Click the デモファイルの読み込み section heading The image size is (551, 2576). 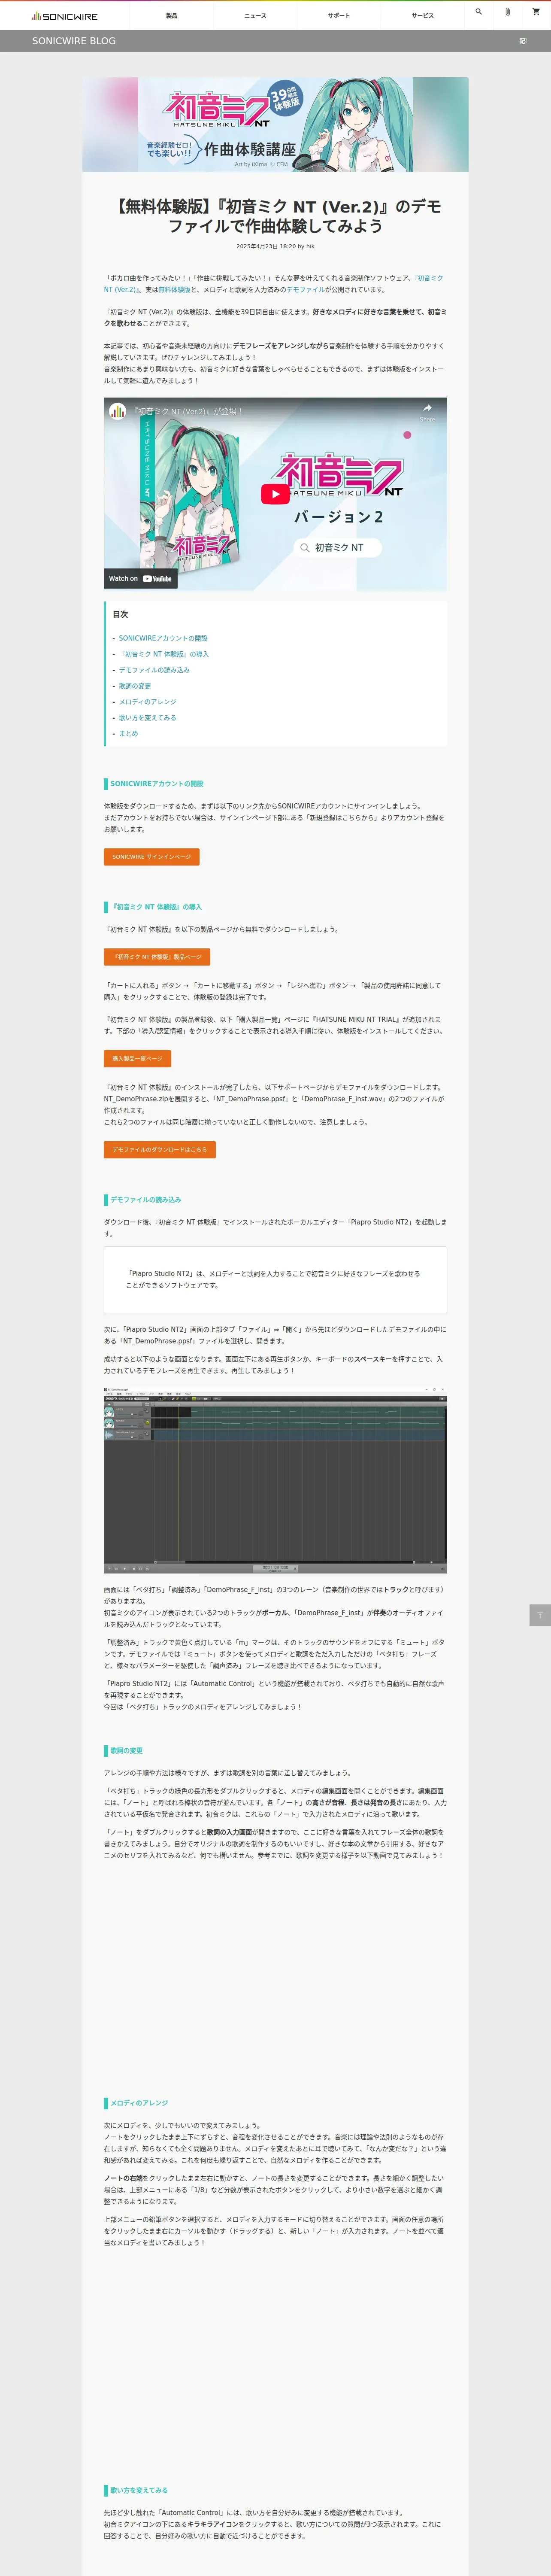click(x=146, y=1200)
